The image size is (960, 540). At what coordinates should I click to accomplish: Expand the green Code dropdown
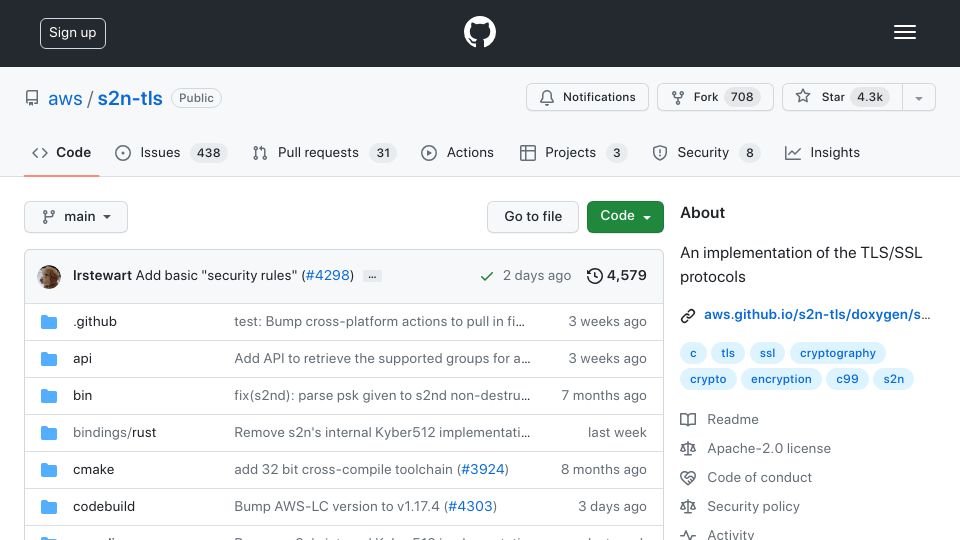click(x=625, y=217)
